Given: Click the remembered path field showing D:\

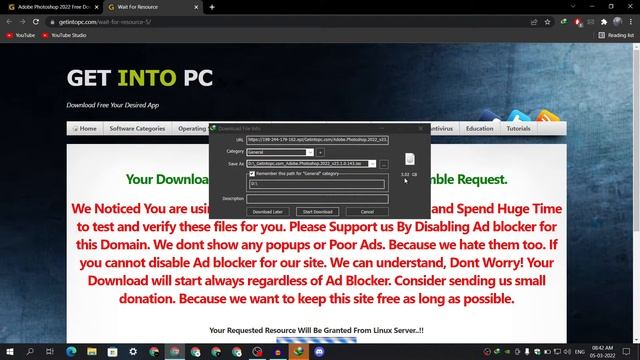Looking at the screenshot, I should (317, 184).
